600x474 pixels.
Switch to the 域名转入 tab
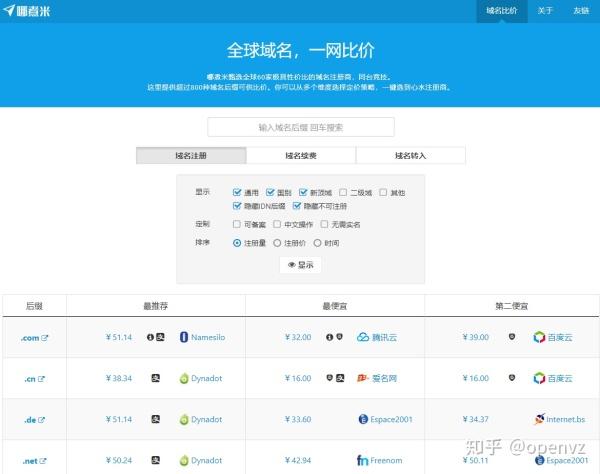(x=411, y=155)
